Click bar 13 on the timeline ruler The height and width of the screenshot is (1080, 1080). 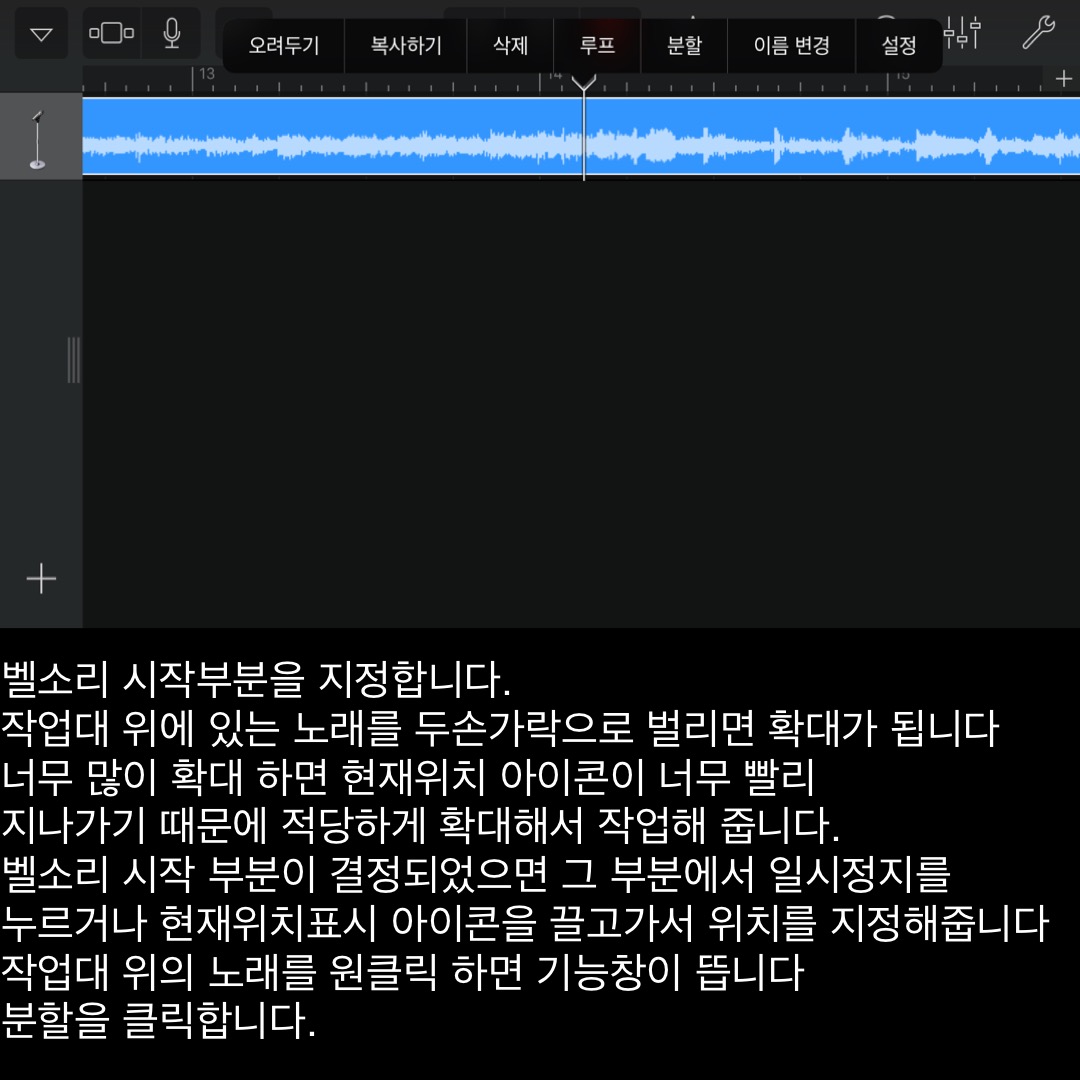point(205,76)
